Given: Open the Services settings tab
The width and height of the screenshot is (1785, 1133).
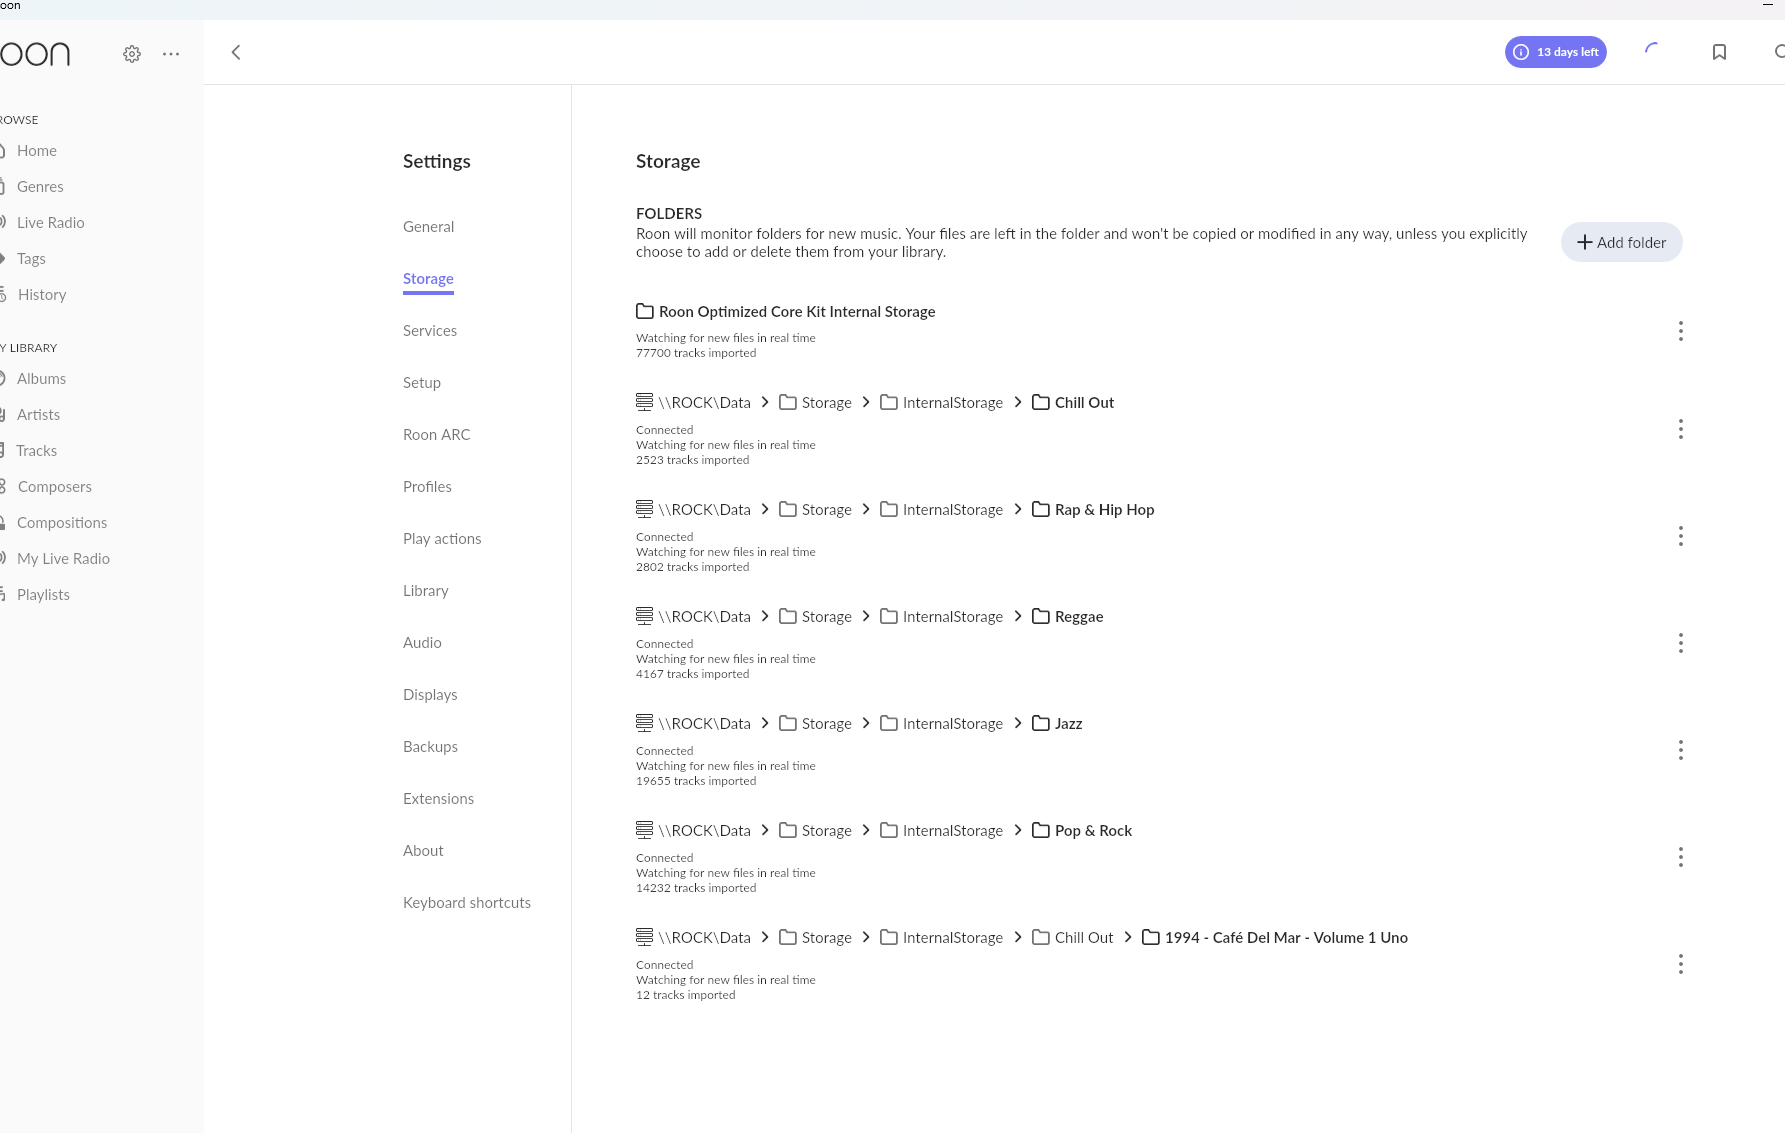Looking at the screenshot, I should (430, 331).
